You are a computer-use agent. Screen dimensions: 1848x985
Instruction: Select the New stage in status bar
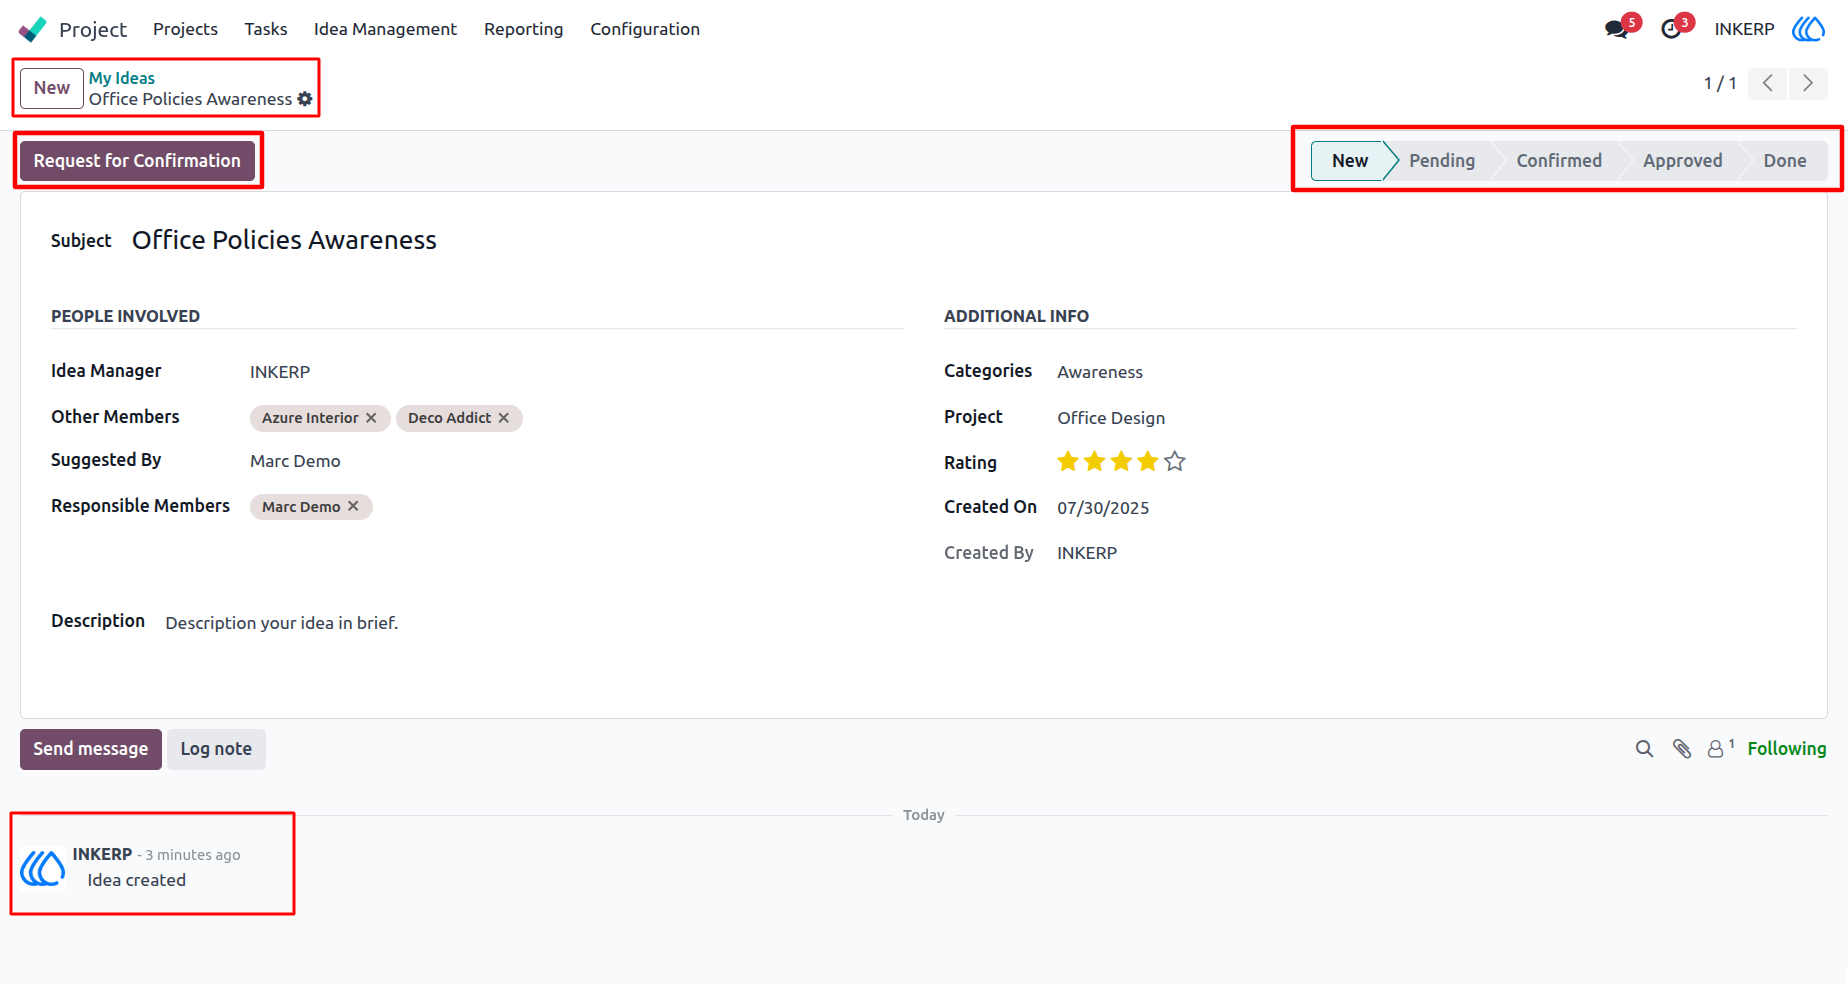coord(1349,161)
